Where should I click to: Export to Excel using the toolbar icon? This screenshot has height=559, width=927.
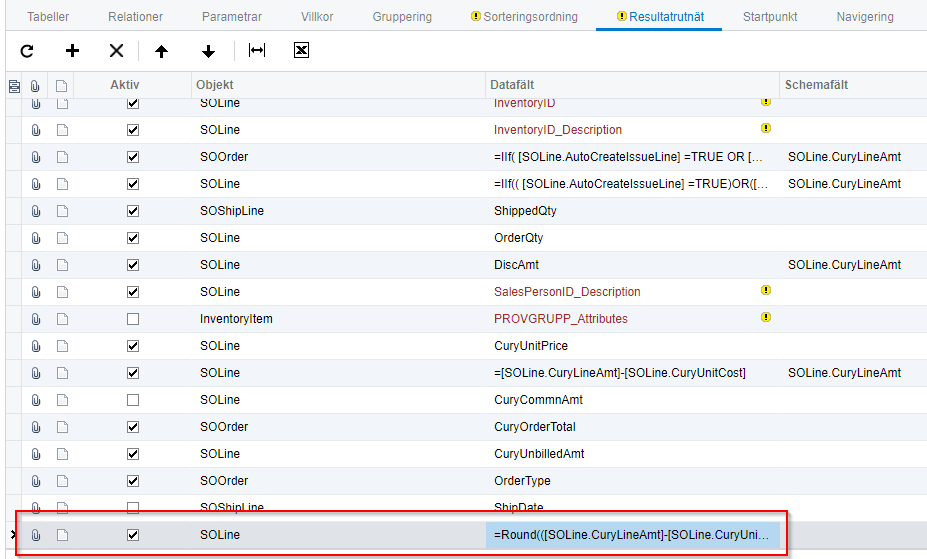pyautogui.click(x=301, y=51)
